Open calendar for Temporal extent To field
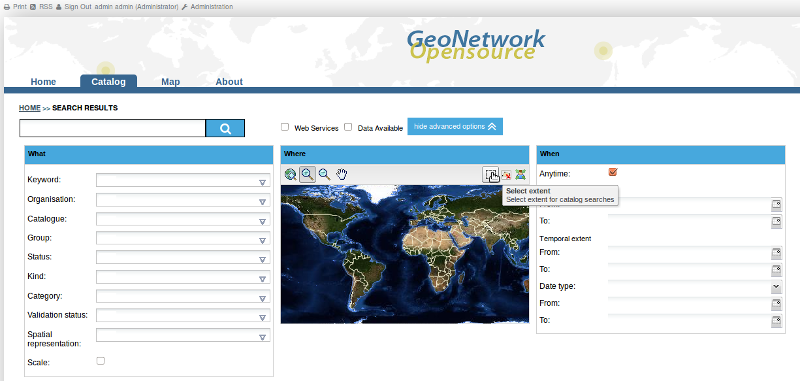Image resolution: width=800 pixels, height=381 pixels. [x=777, y=269]
